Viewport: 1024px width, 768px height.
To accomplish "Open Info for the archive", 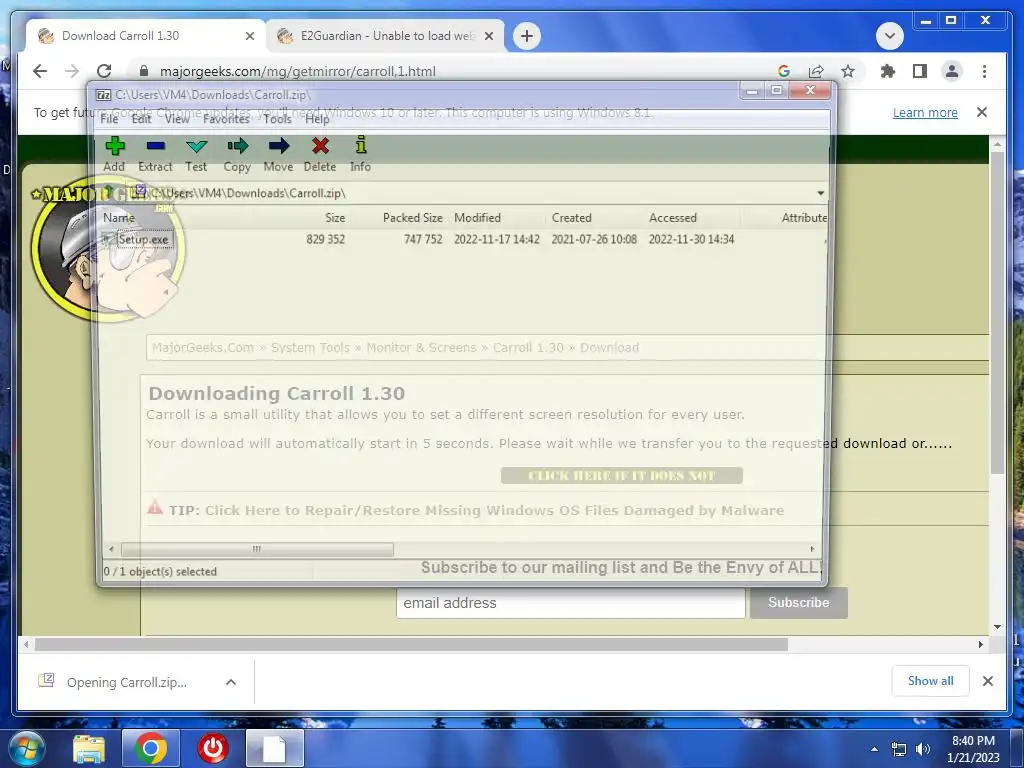I will point(360,154).
